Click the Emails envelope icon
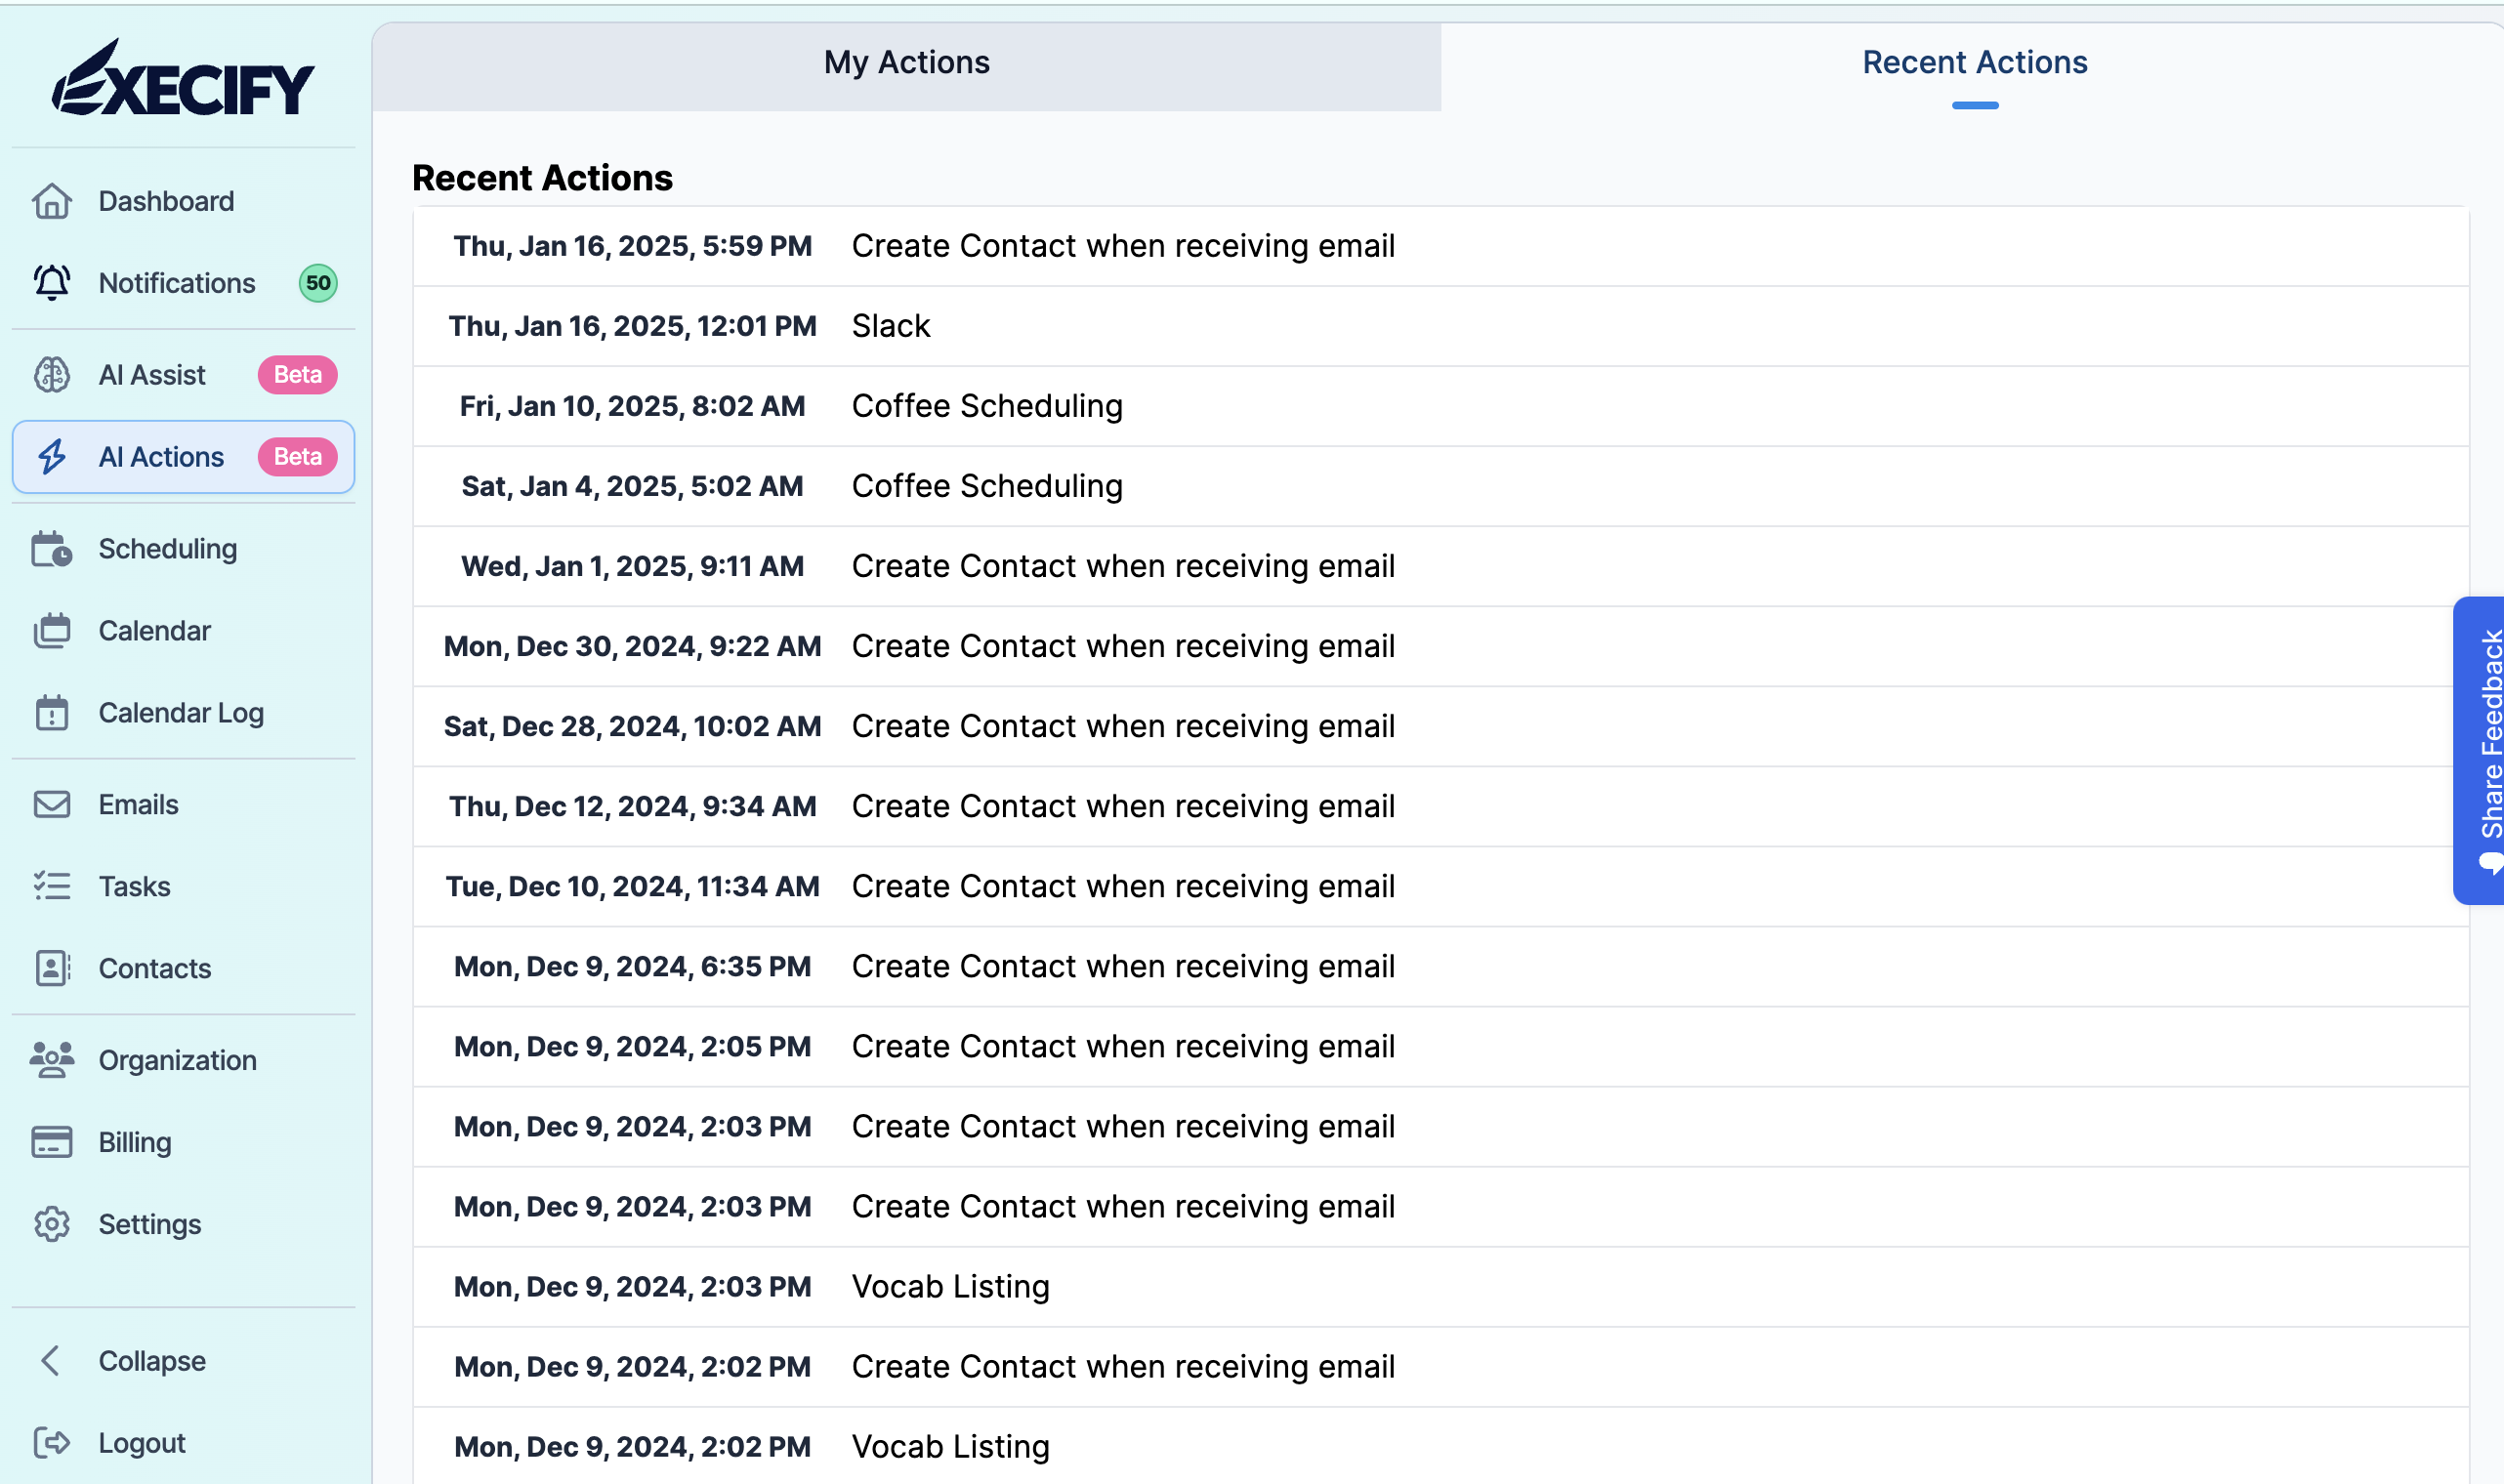2504x1484 pixels. [52, 805]
